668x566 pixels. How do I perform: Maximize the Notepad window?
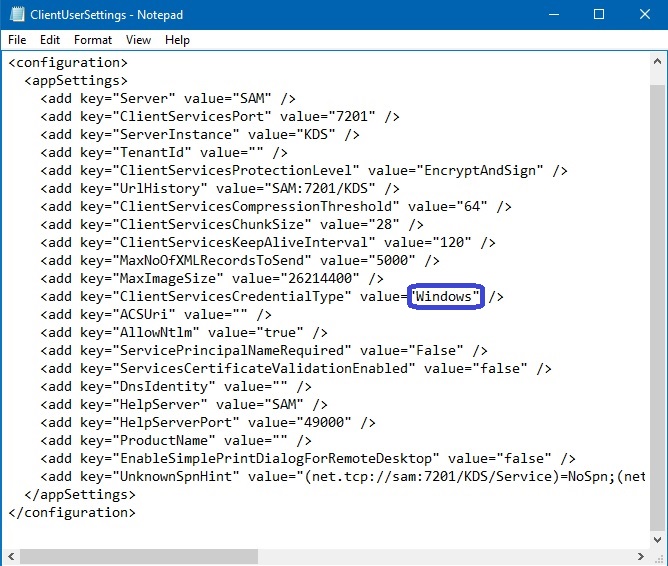click(x=599, y=14)
